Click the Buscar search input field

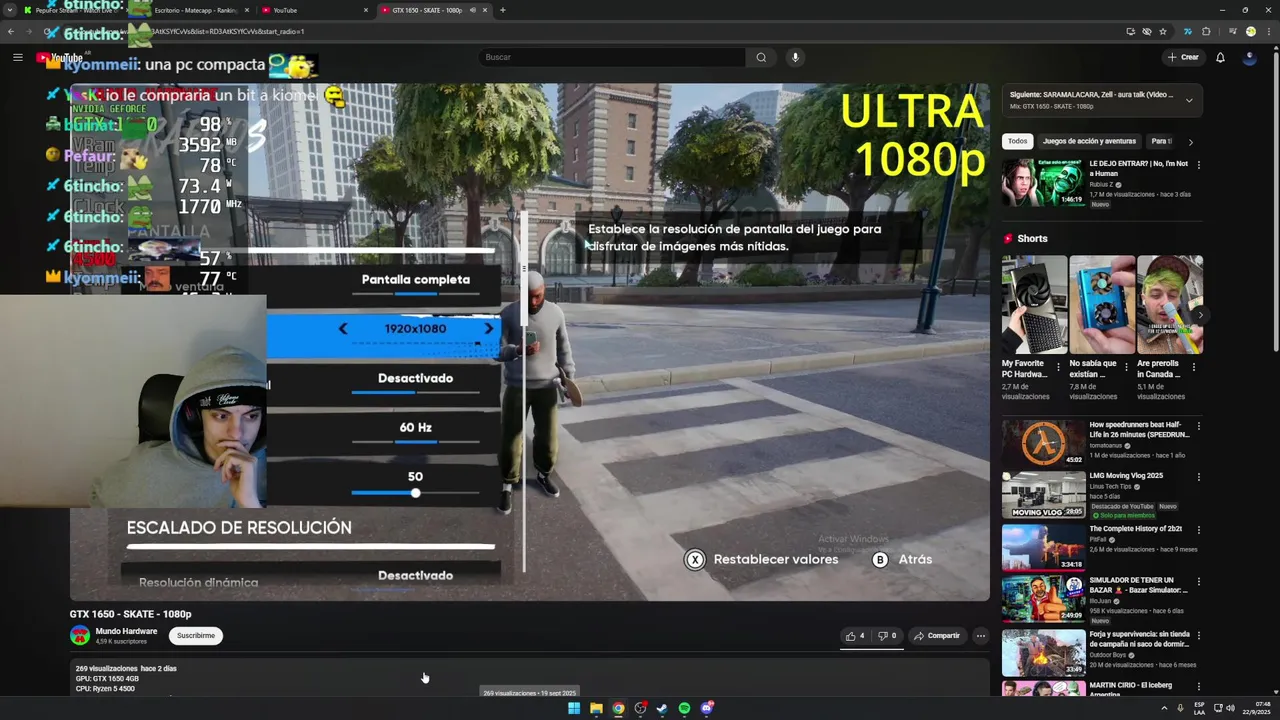612,57
